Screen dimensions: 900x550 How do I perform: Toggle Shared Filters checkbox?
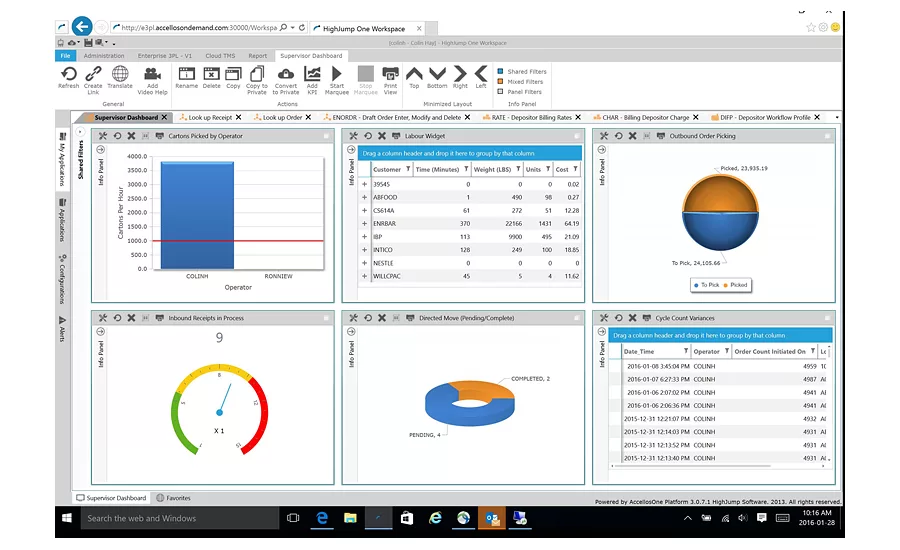[x=501, y=71]
